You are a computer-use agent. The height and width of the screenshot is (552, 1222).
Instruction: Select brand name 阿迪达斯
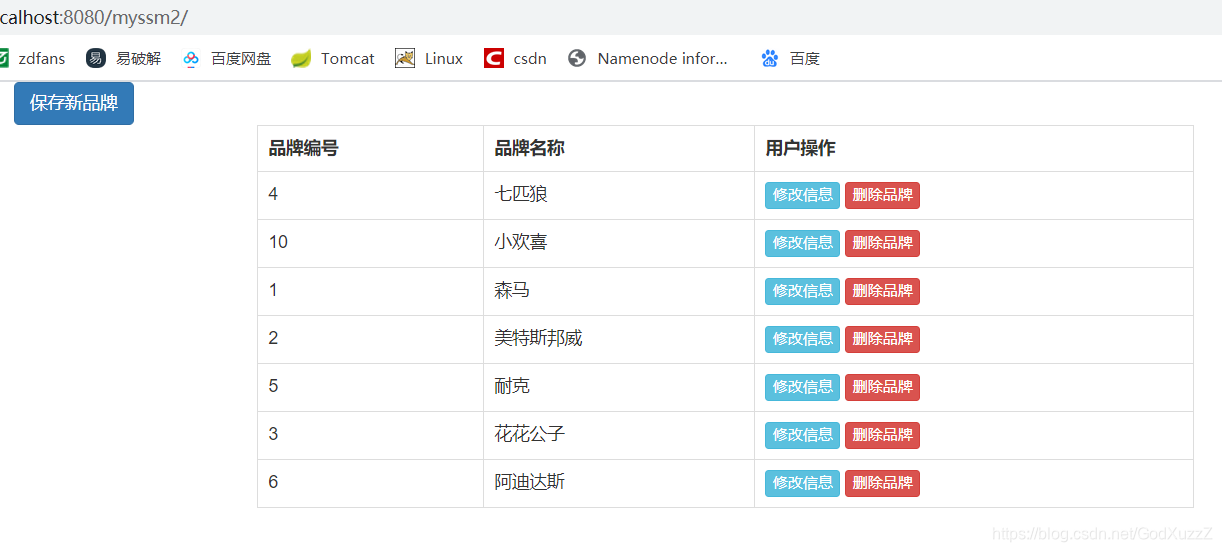click(530, 482)
